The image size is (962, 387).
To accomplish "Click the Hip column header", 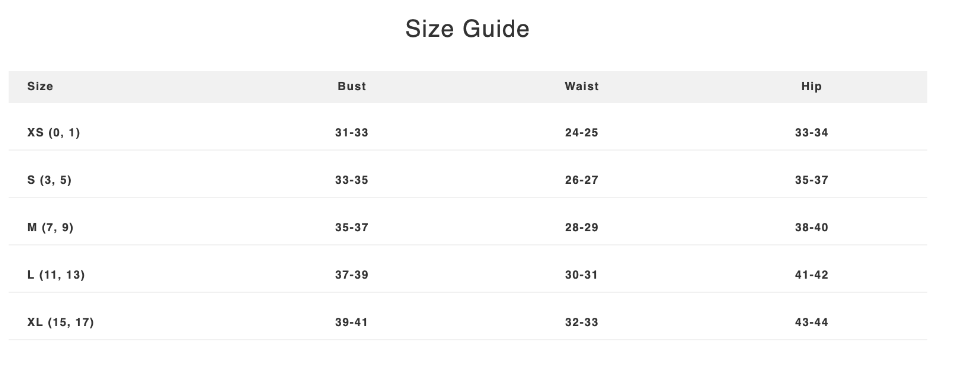I will 811,86.
